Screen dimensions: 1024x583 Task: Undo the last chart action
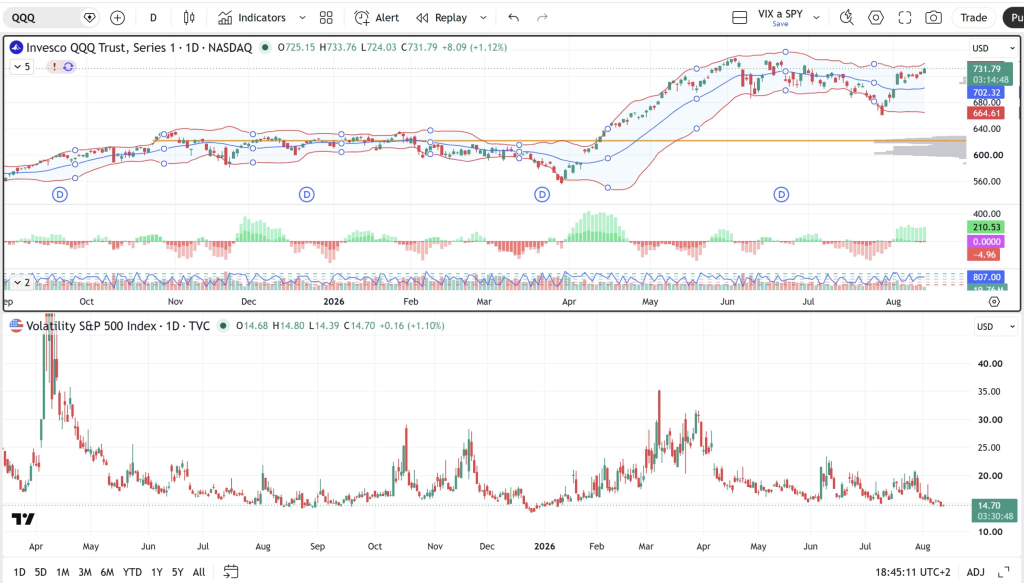[x=513, y=18]
